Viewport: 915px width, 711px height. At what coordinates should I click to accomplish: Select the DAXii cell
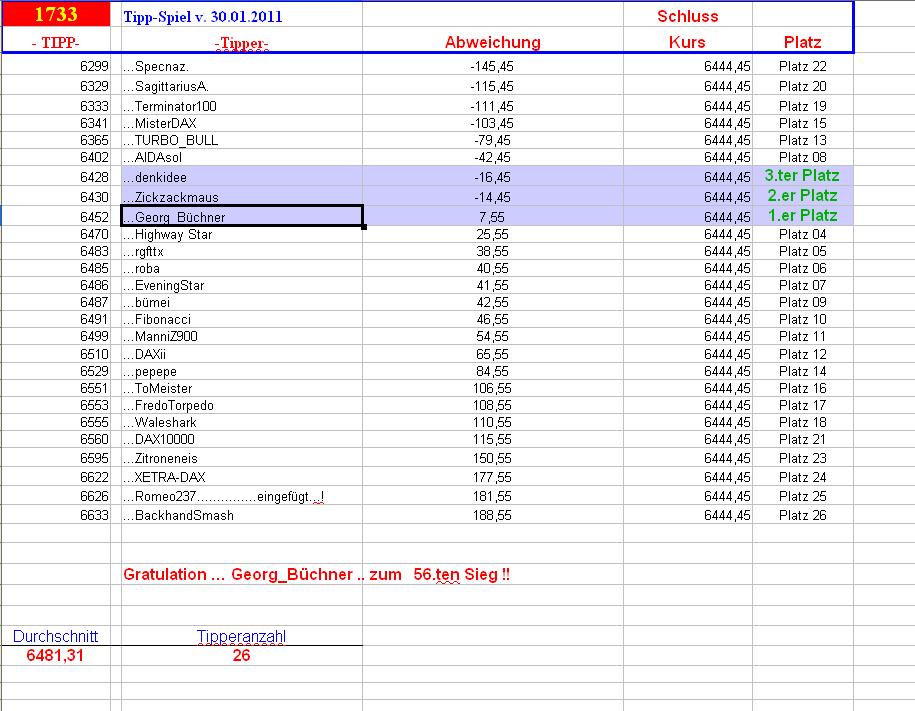tap(242, 354)
